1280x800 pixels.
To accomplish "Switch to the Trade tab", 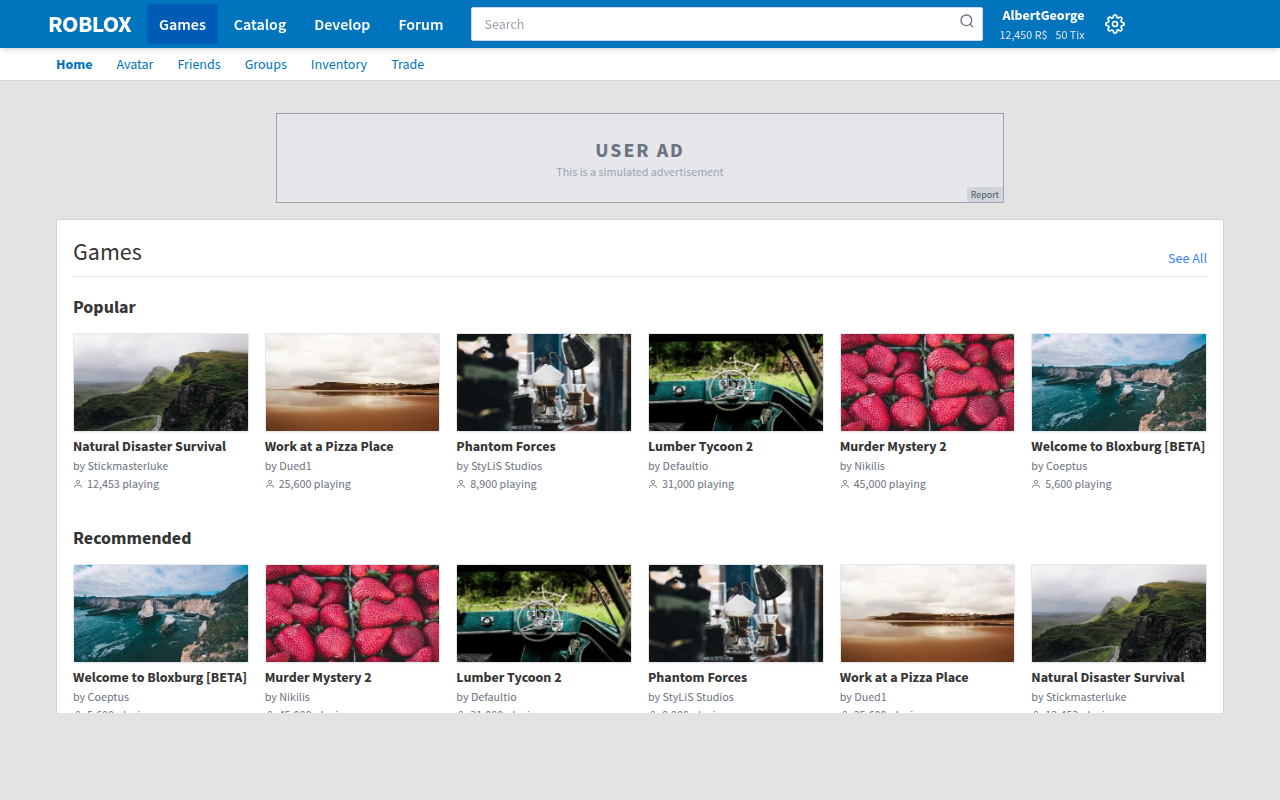I will pyautogui.click(x=408, y=64).
